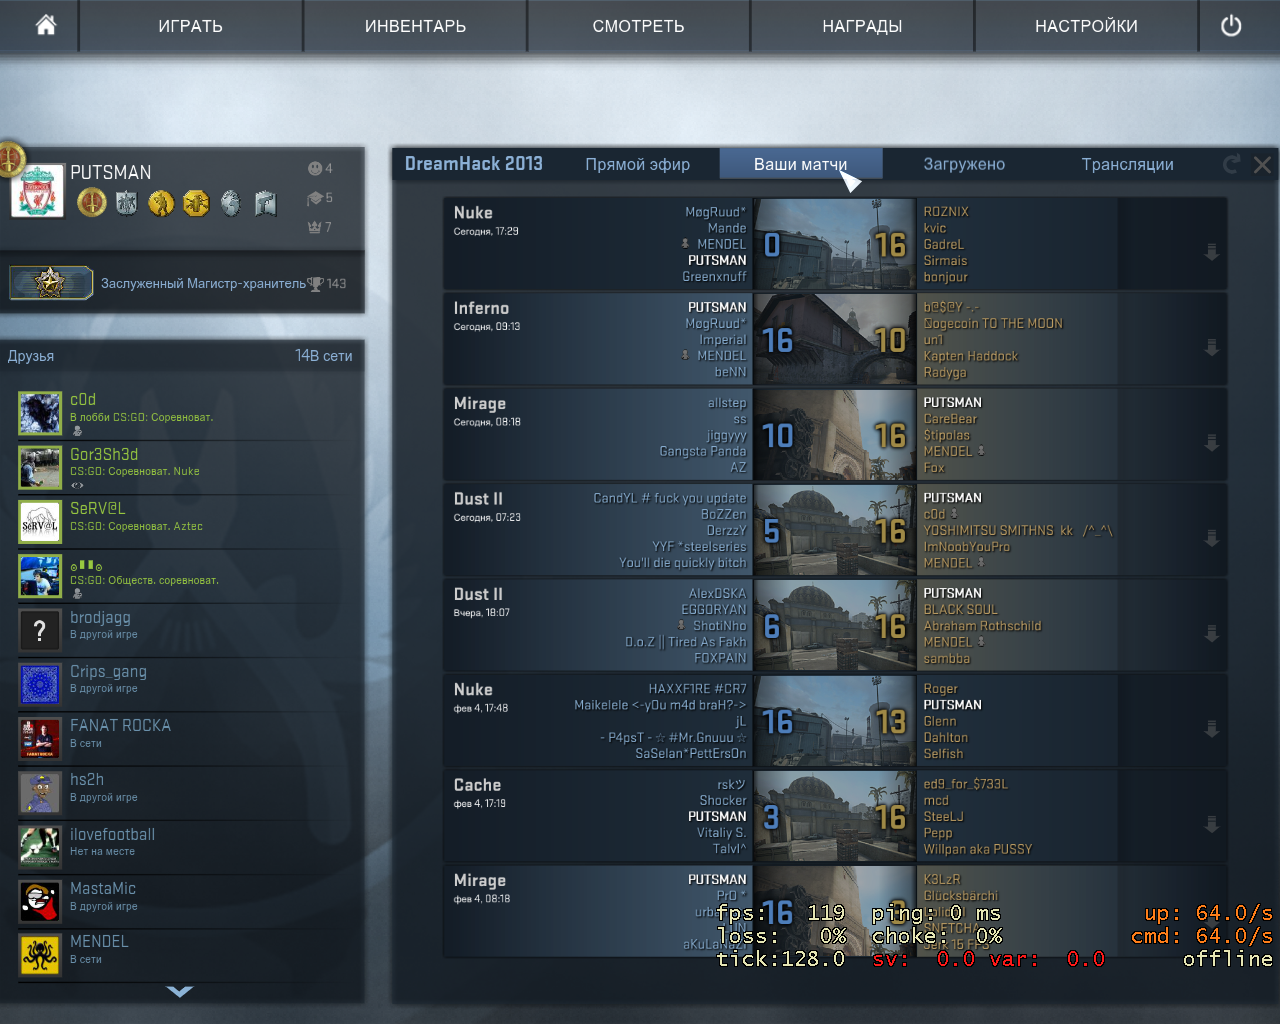1280x1024 pixels.
Task: Click the power quit icon
Action: click(x=1231, y=26)
